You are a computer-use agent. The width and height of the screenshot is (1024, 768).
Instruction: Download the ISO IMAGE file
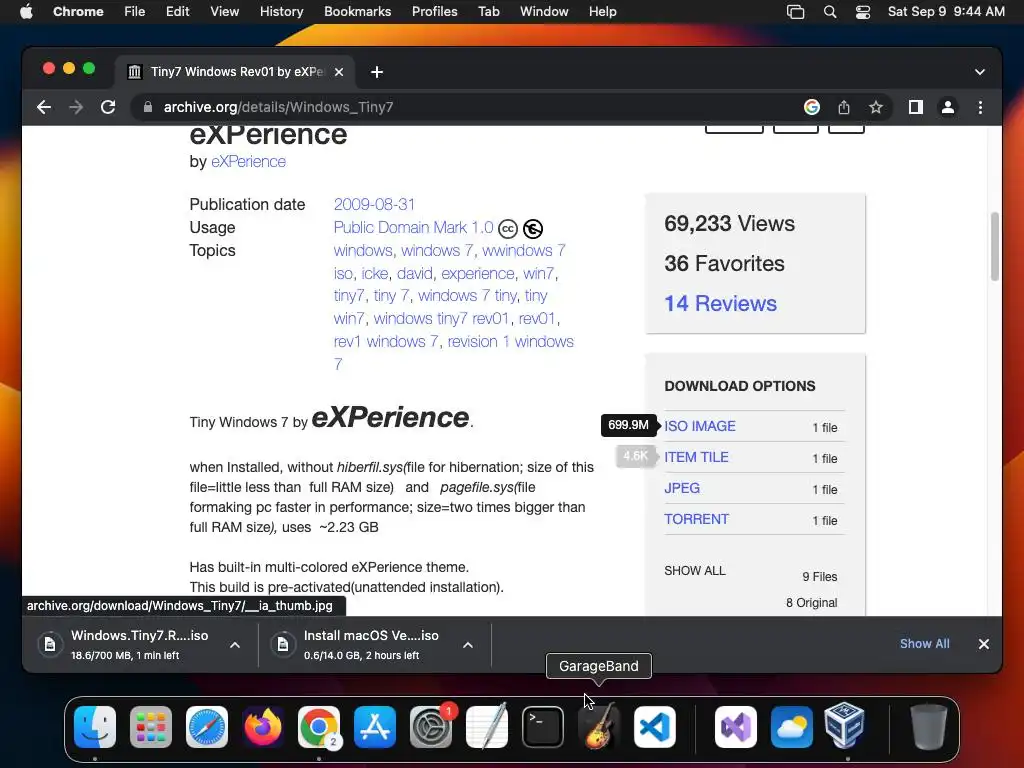tap(699, 426)
